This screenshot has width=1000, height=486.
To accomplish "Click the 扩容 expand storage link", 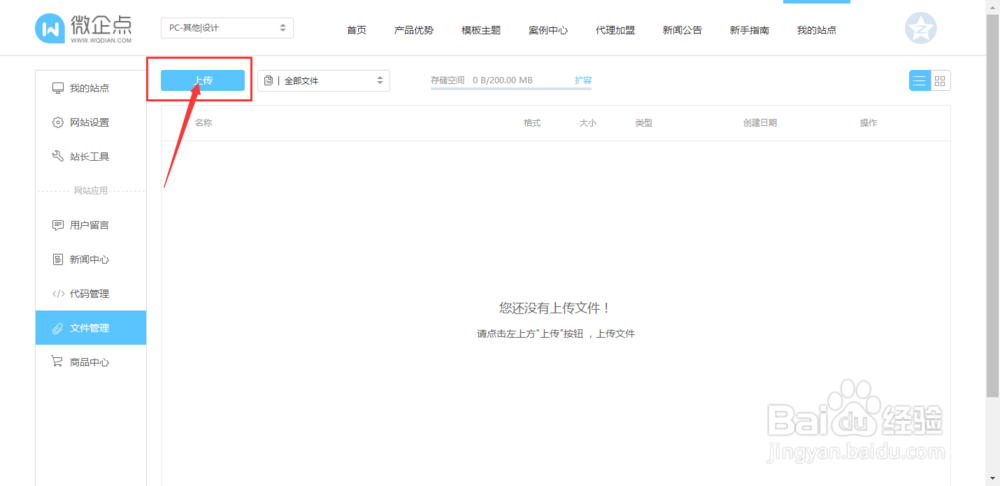I will click(583, 80).
